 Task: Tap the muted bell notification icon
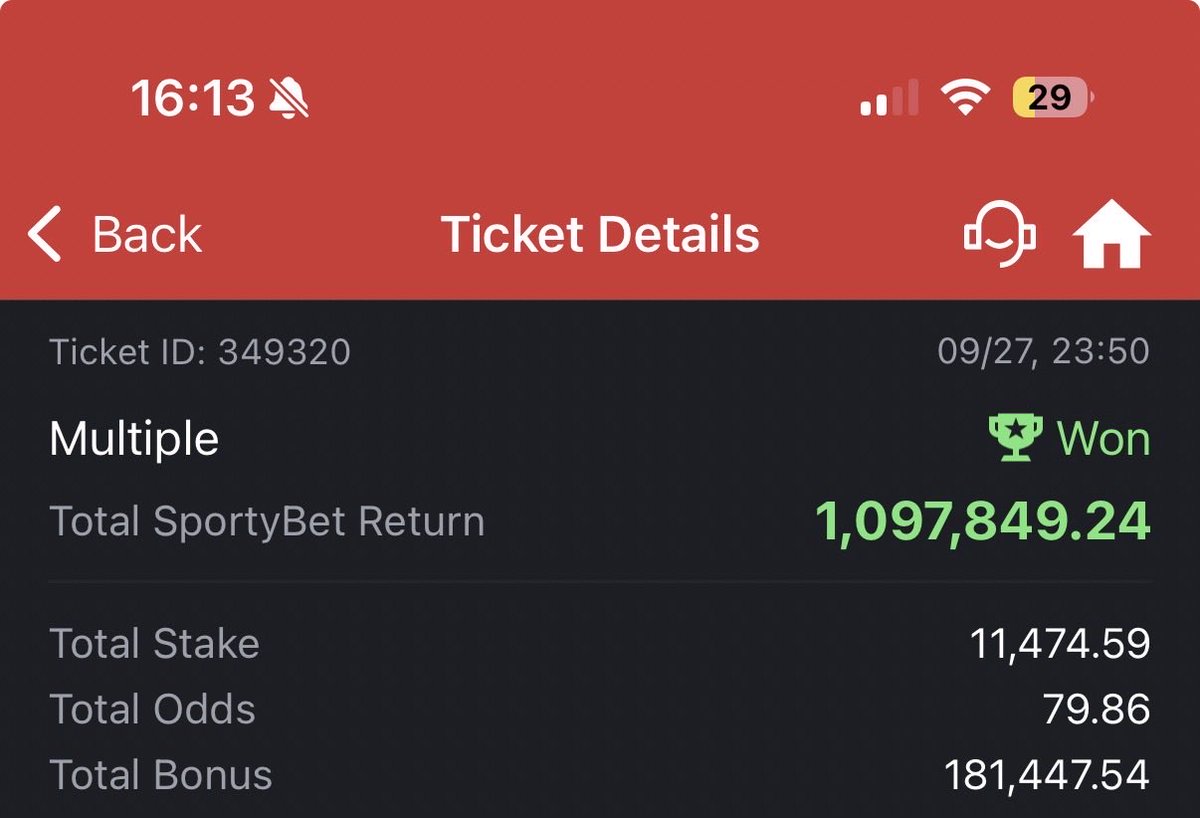click(x=290, y=98)
